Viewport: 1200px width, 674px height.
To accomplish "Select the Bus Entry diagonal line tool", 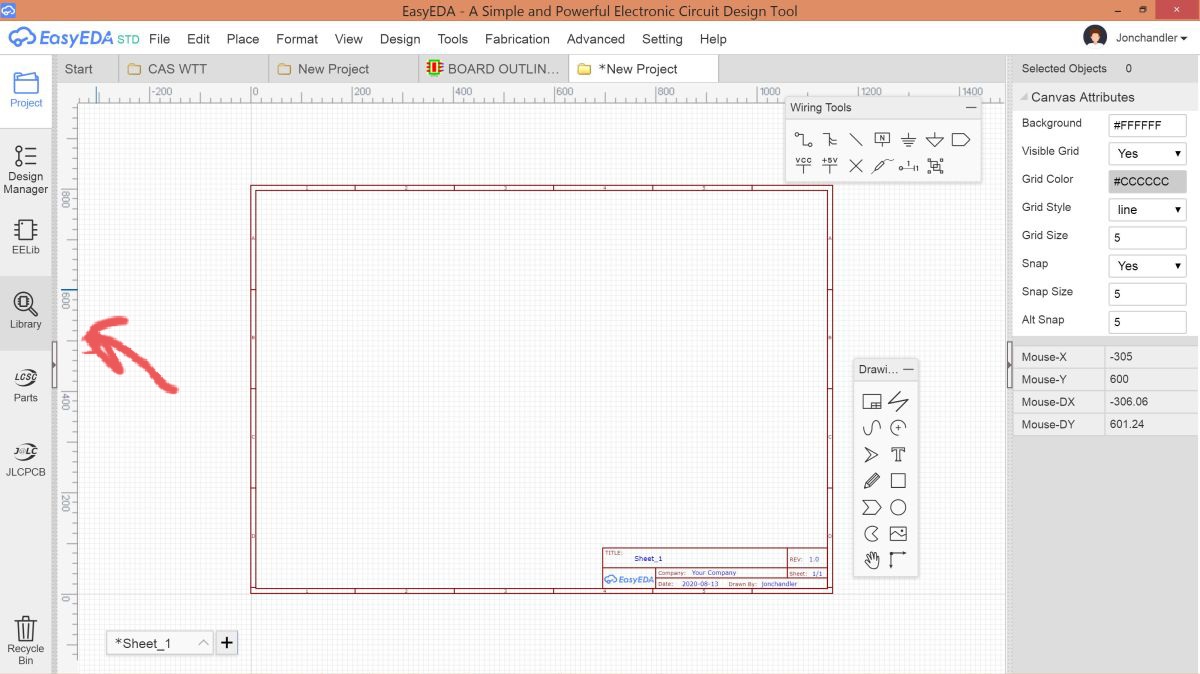I will (x=856, y=140).
